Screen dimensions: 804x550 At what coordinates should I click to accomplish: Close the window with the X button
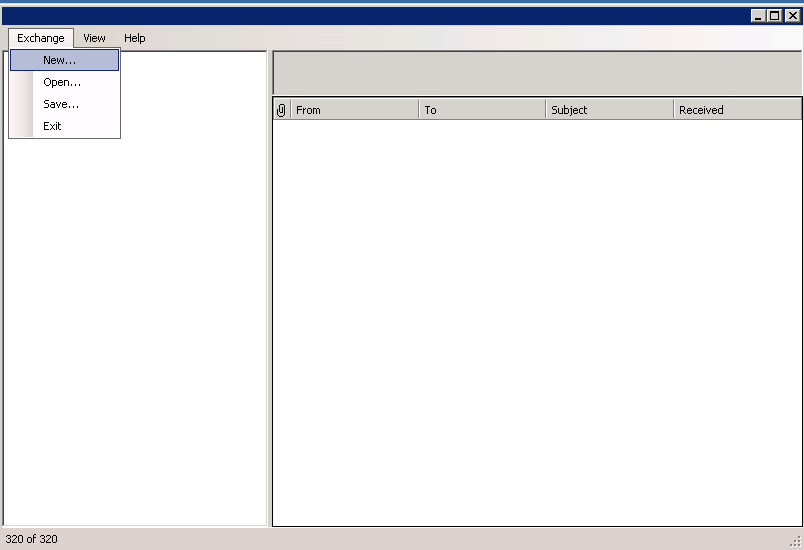point(792,15)
